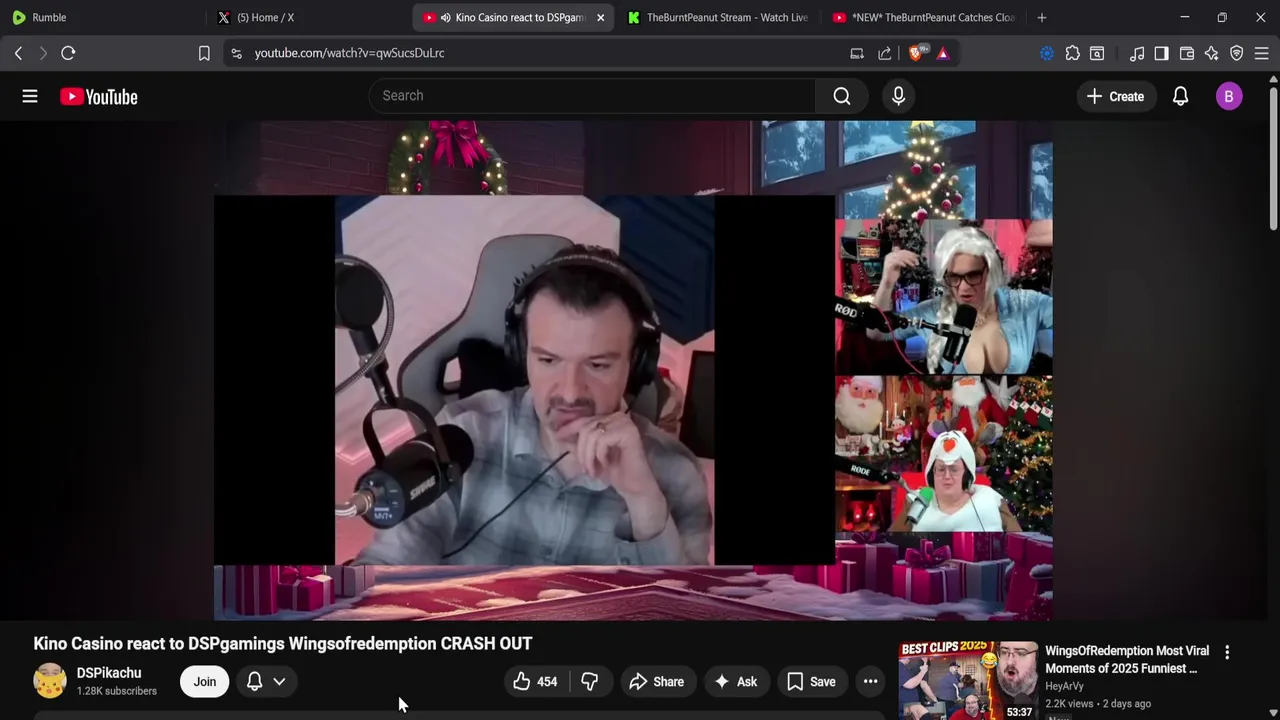Click the video player to pause

click(x=632, y=370)
